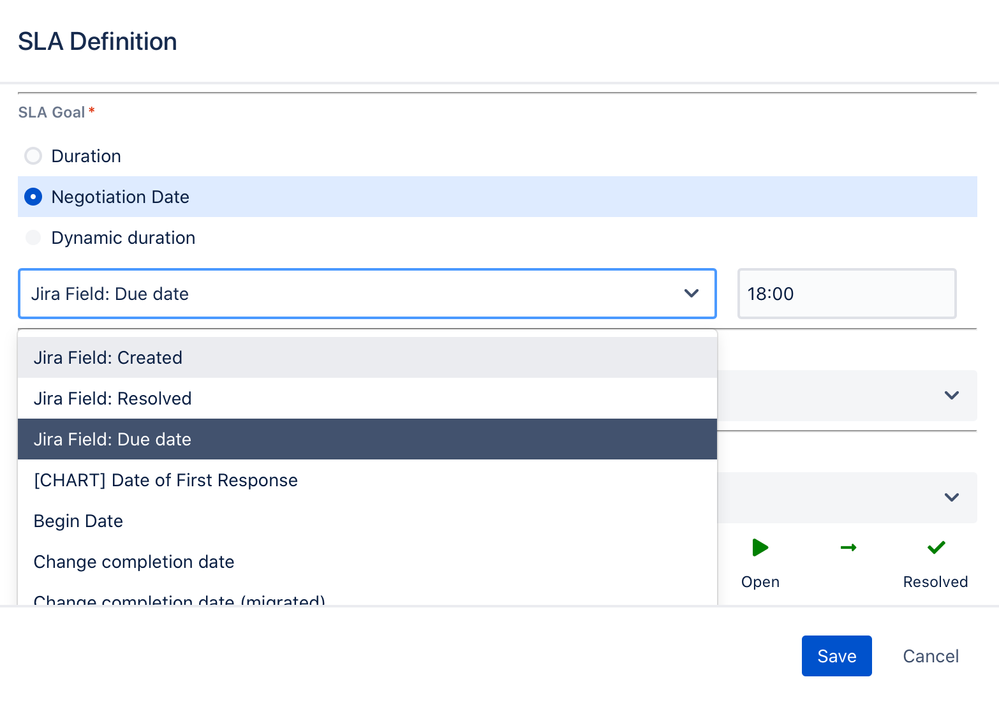Click the Save button
This screenshot has height=702, width=999.
(836, 656)
